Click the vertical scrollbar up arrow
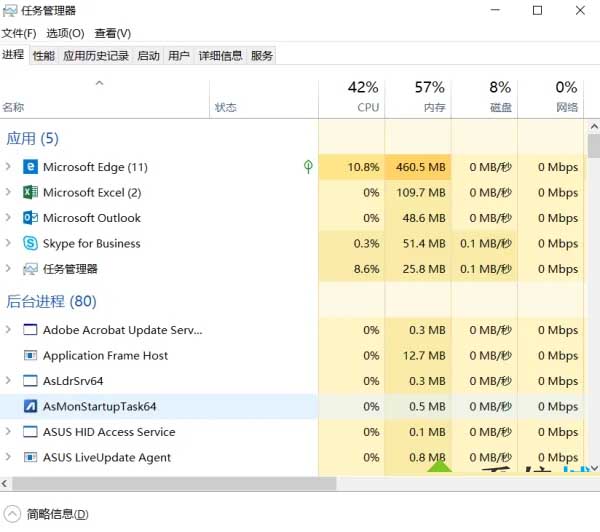Image resolution: width=600 pixels, height=532 pixels. coord(594,126)
